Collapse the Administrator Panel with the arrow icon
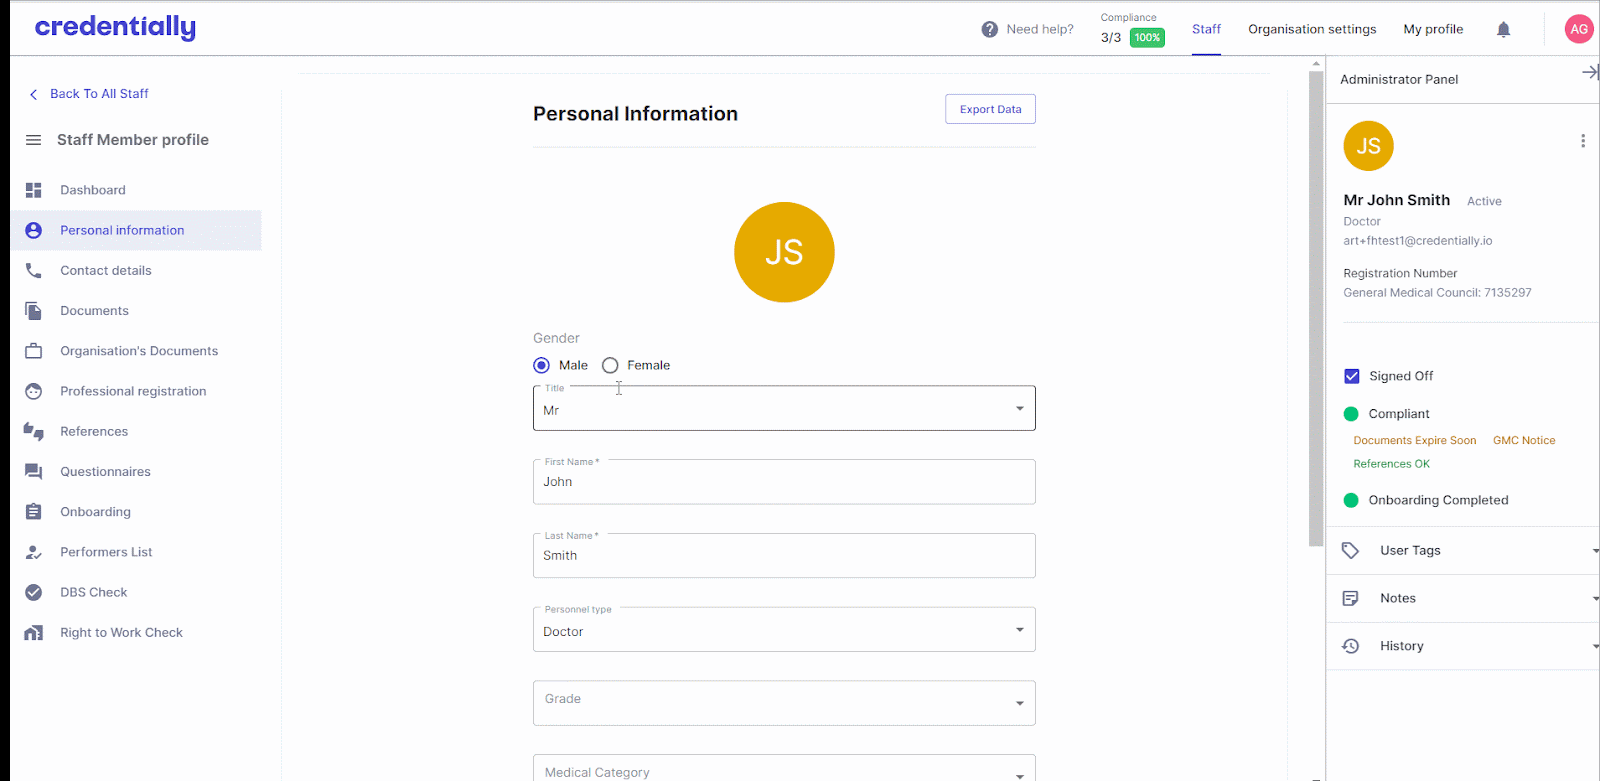 pos(1589,72)
